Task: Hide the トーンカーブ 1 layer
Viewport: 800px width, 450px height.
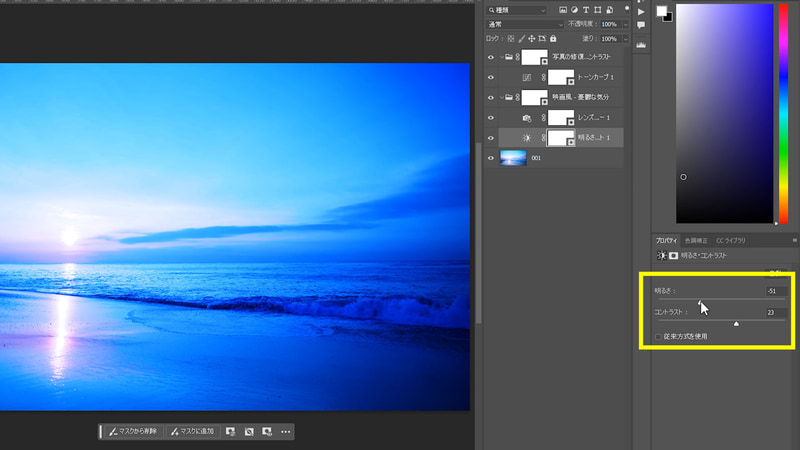Action: (491, 78)
